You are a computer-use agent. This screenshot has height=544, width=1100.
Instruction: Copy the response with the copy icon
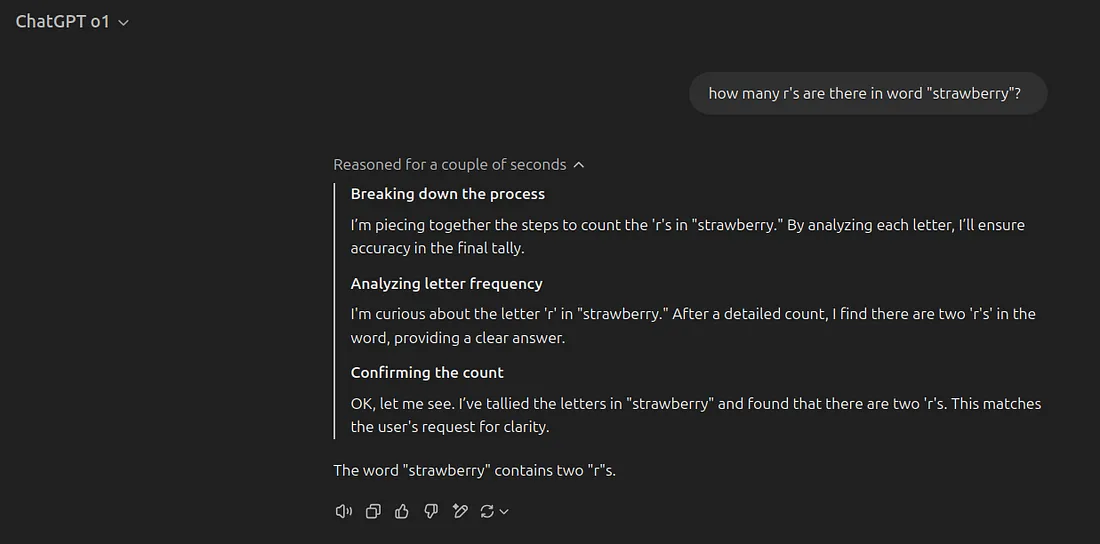373,511
